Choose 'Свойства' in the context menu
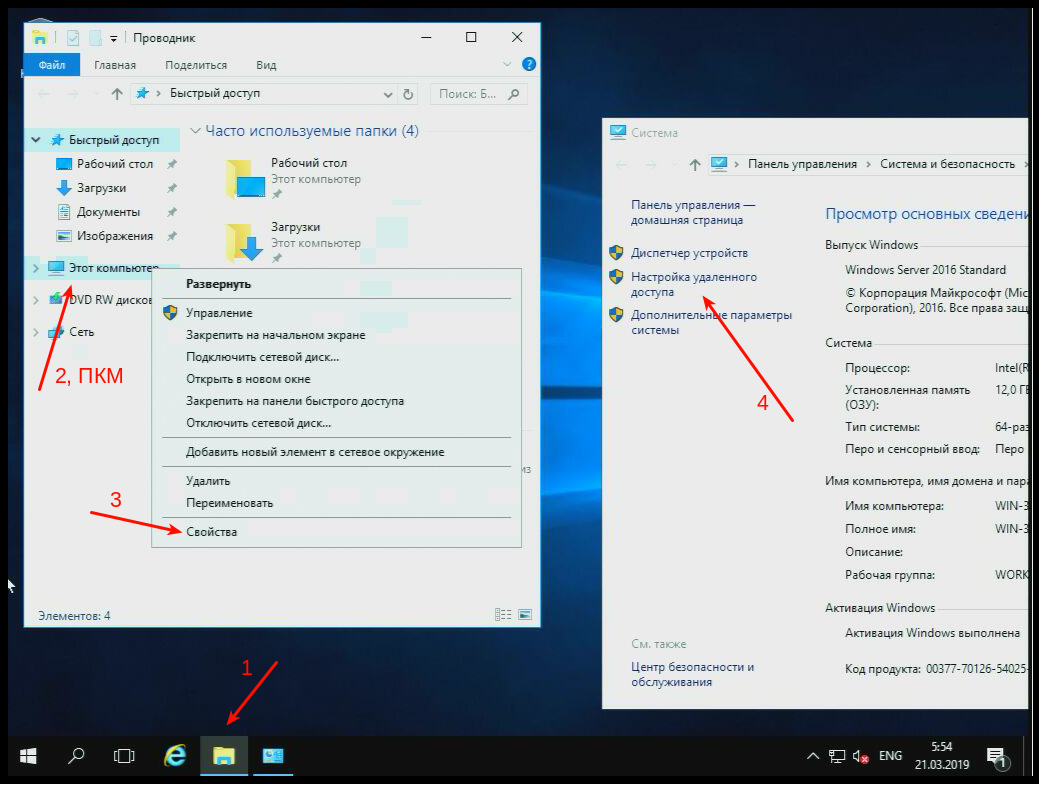 coord(212,532)
